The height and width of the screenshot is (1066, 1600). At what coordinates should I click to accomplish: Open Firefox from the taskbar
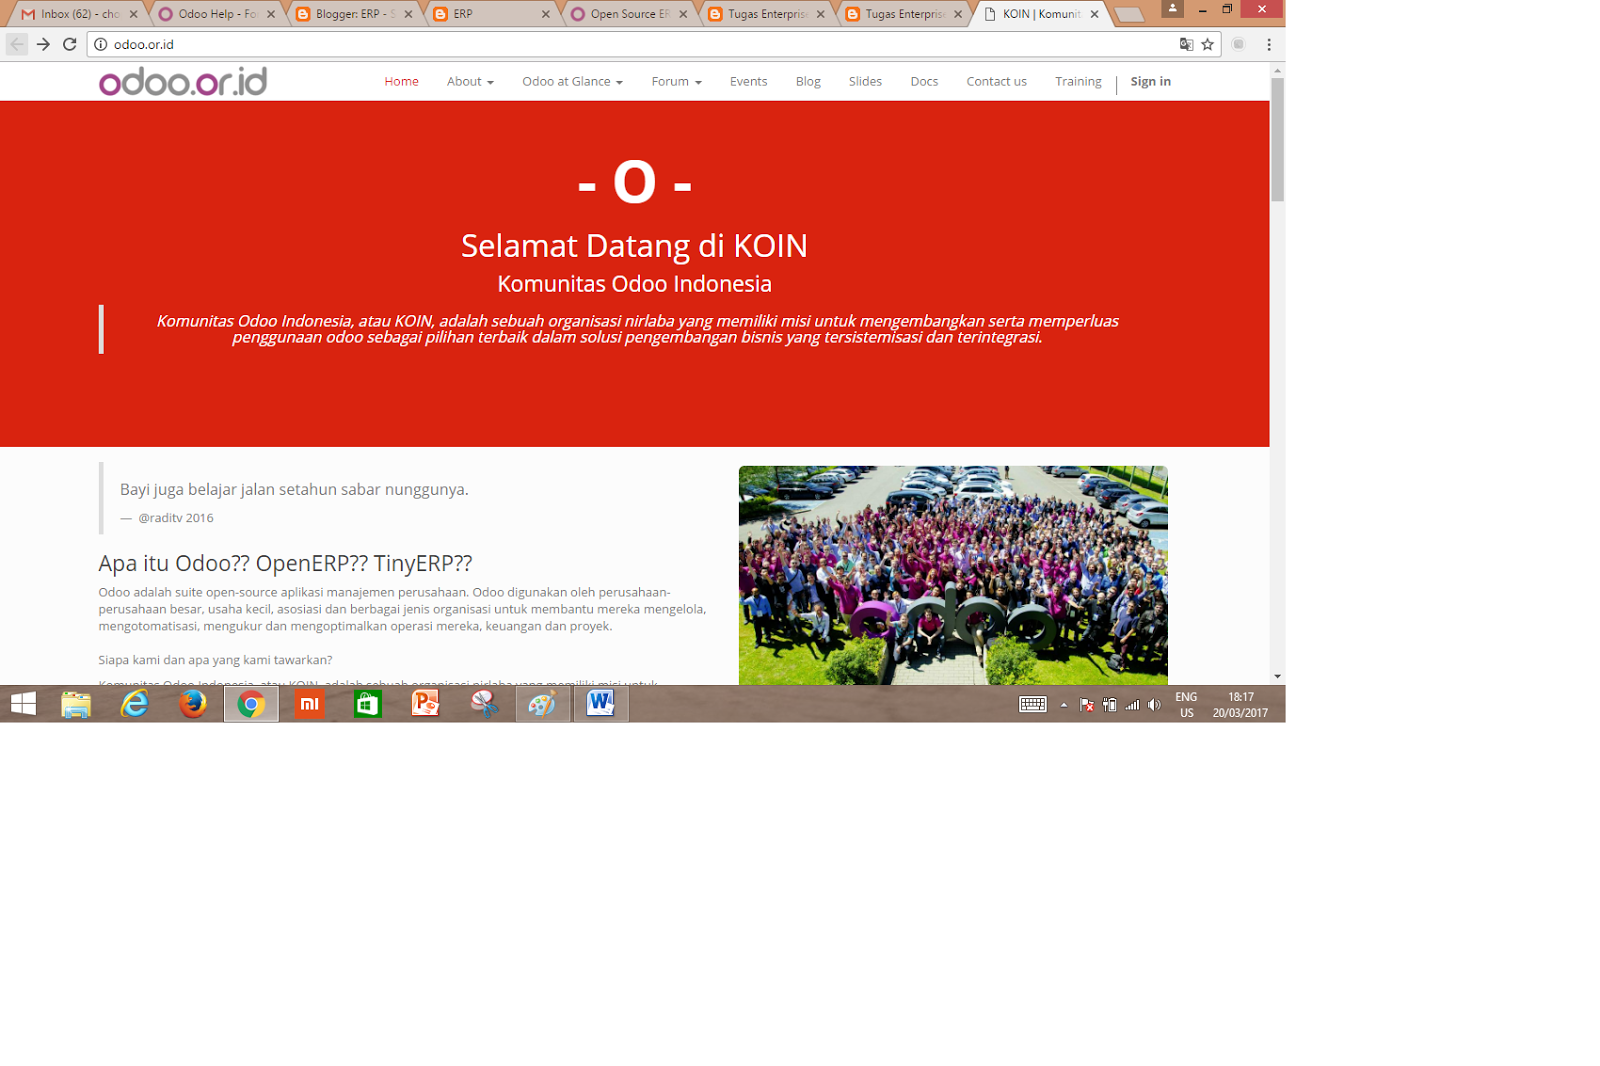click(x=192, y=704)
